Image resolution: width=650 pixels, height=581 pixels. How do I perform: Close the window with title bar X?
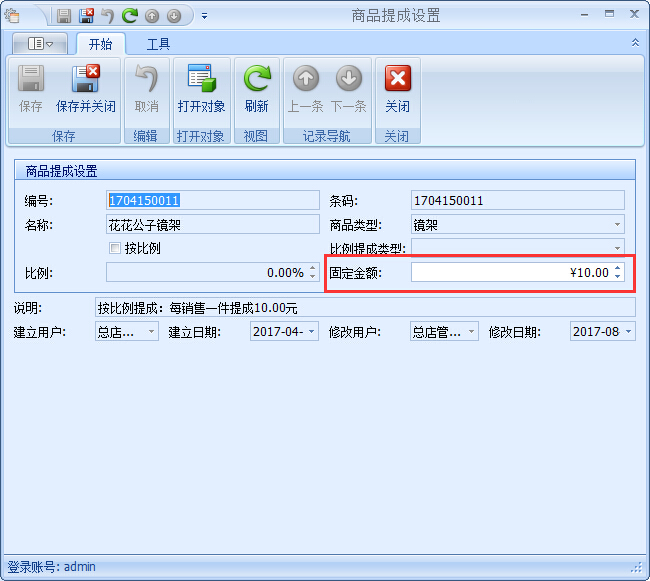tap(634, 14)
